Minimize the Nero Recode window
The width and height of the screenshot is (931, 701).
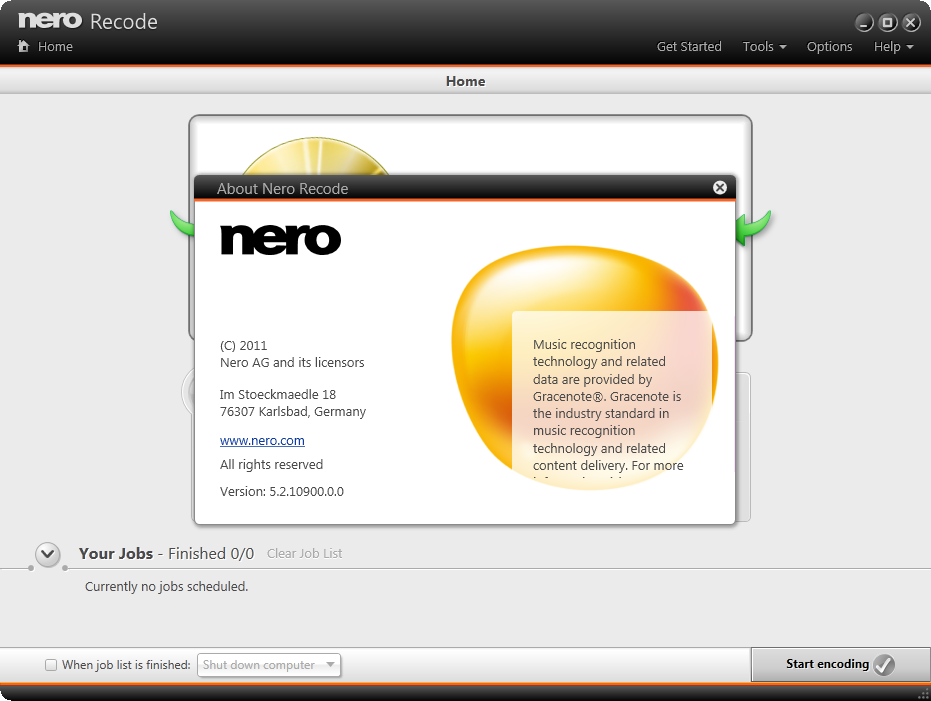tap(864, 23)
